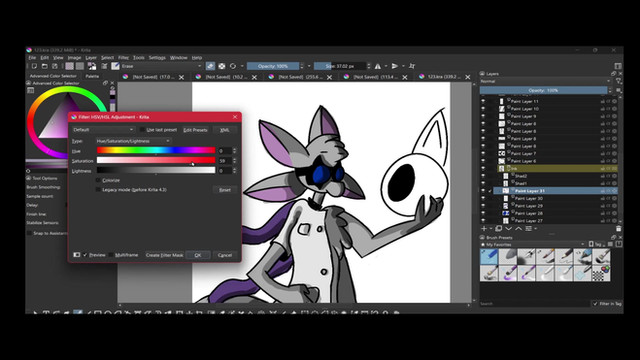Open the Settings menu

pyautogui.click(x=157, y=58)
